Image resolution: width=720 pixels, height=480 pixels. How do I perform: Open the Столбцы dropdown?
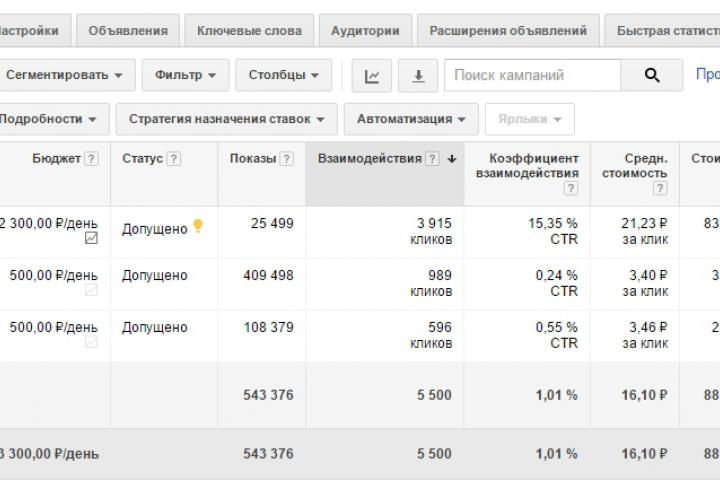pos(284,75)
